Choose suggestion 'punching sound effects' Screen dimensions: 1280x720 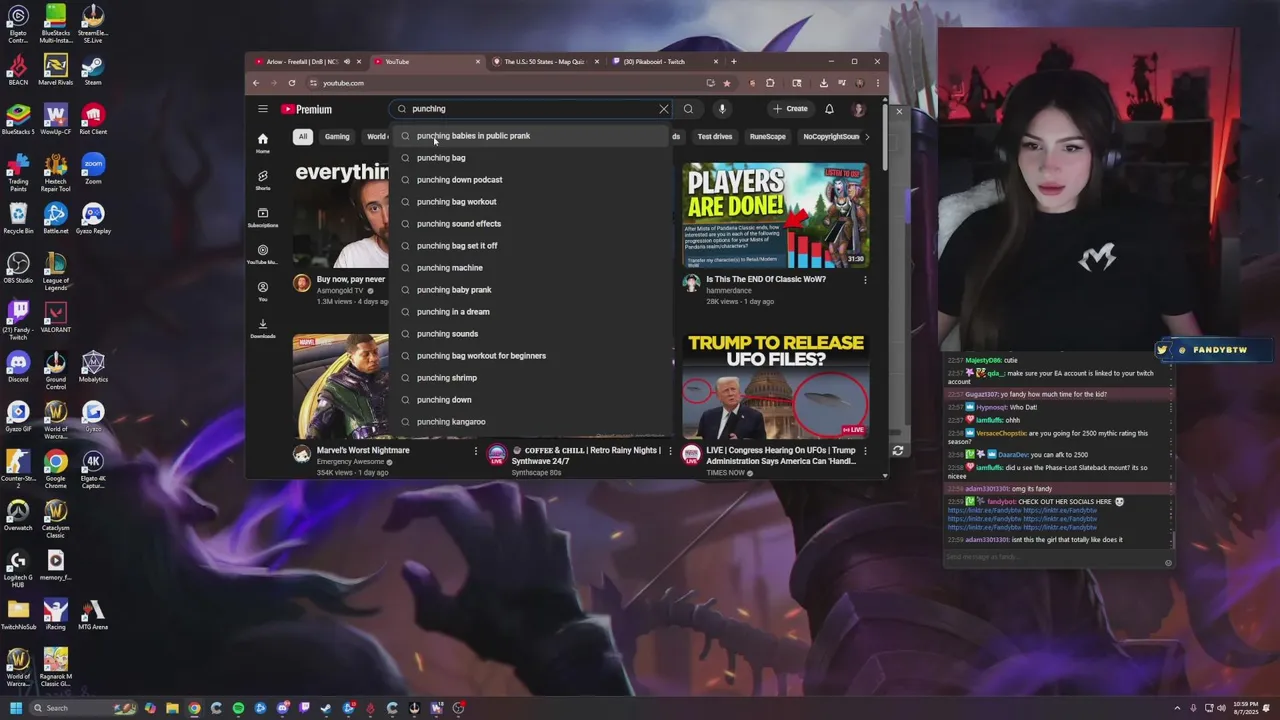530,224
